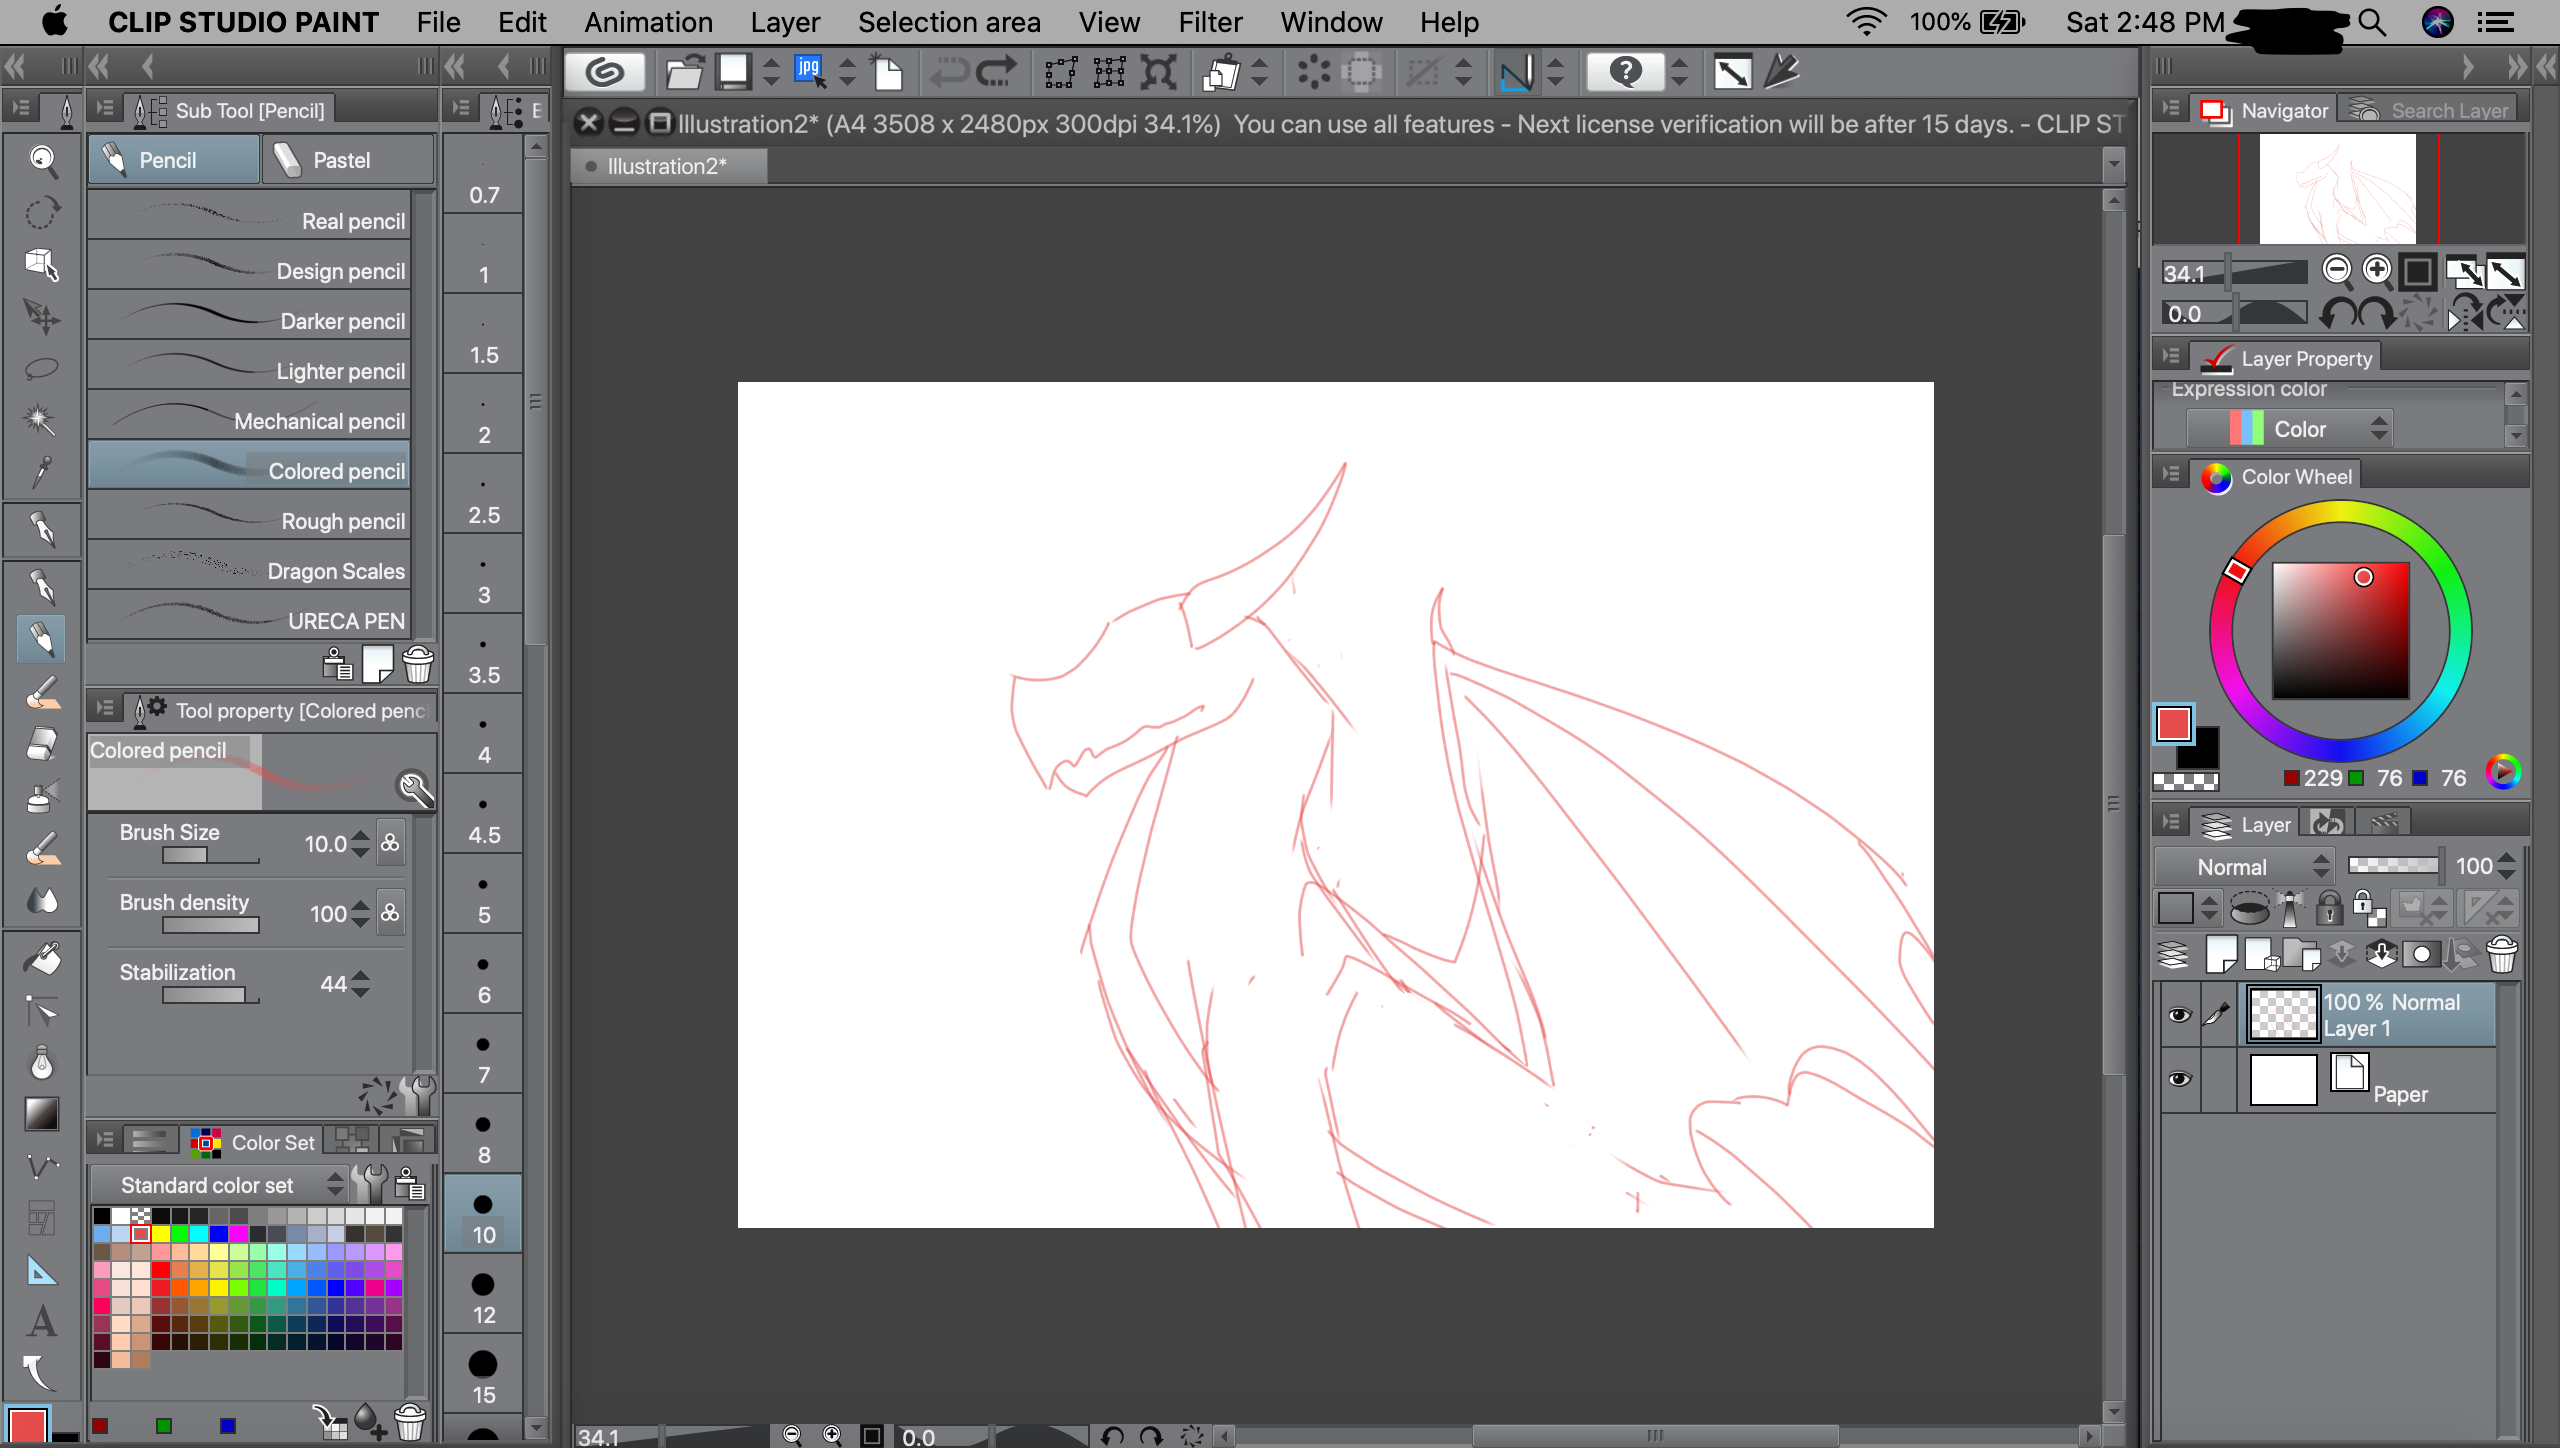The width and height of the screenshot is (2560, 1448).
Task: Select the Text tool in the toolbar
Action: 42,1321
